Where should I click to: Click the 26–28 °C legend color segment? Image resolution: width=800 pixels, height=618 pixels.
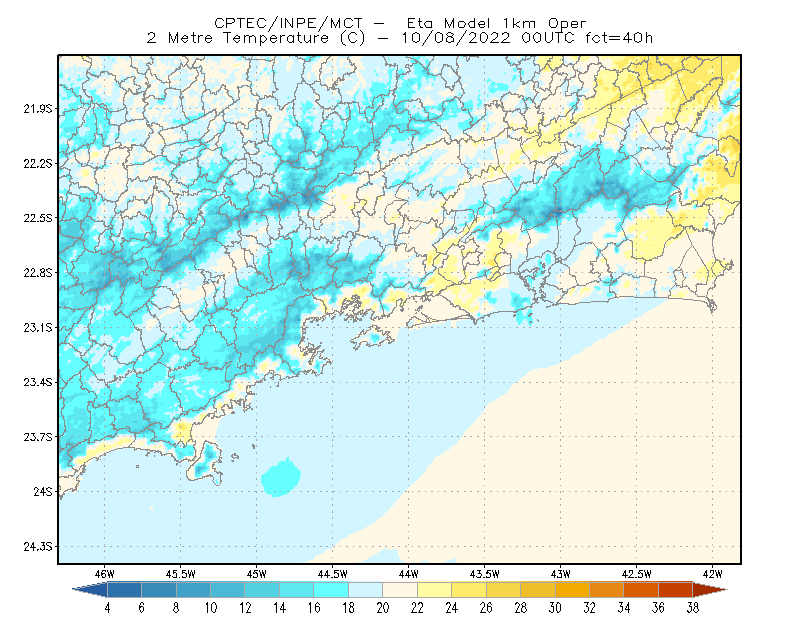[x=503, y=590]
